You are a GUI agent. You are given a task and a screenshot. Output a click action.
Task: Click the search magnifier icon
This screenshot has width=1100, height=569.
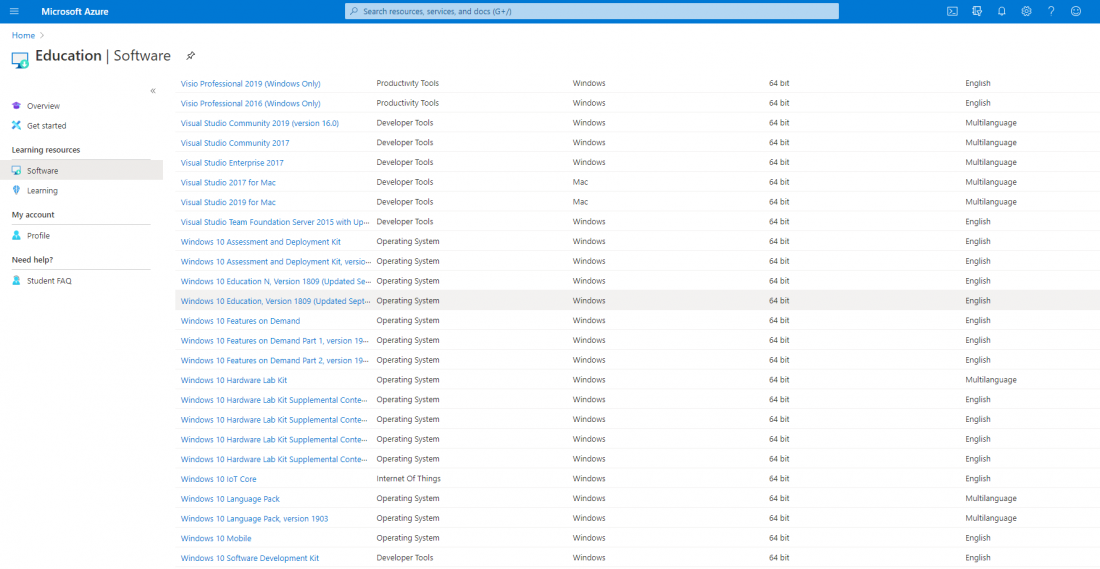point(354,11)
